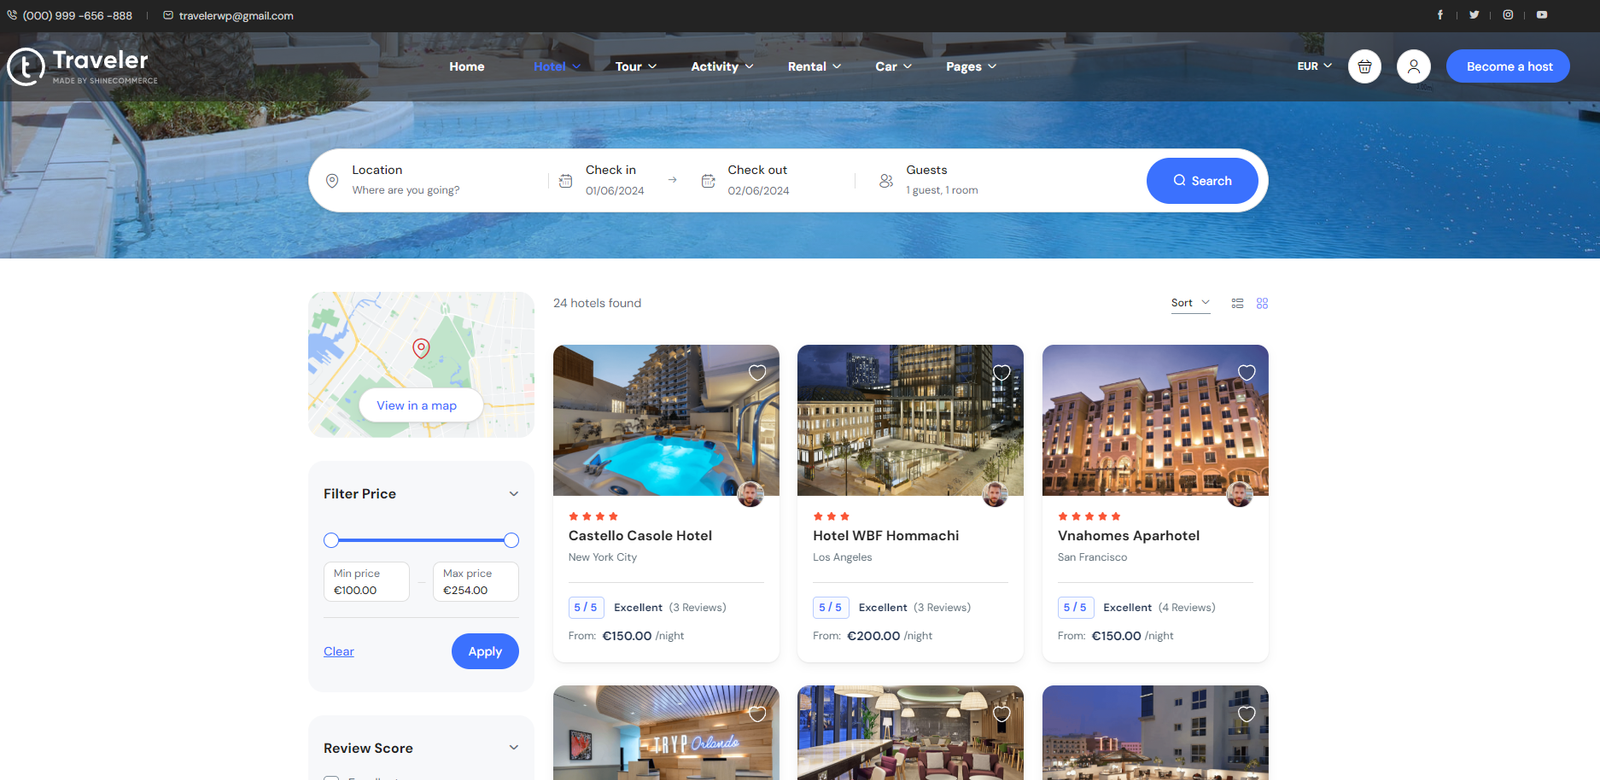Go to the Home menu item

pos(466,67)
